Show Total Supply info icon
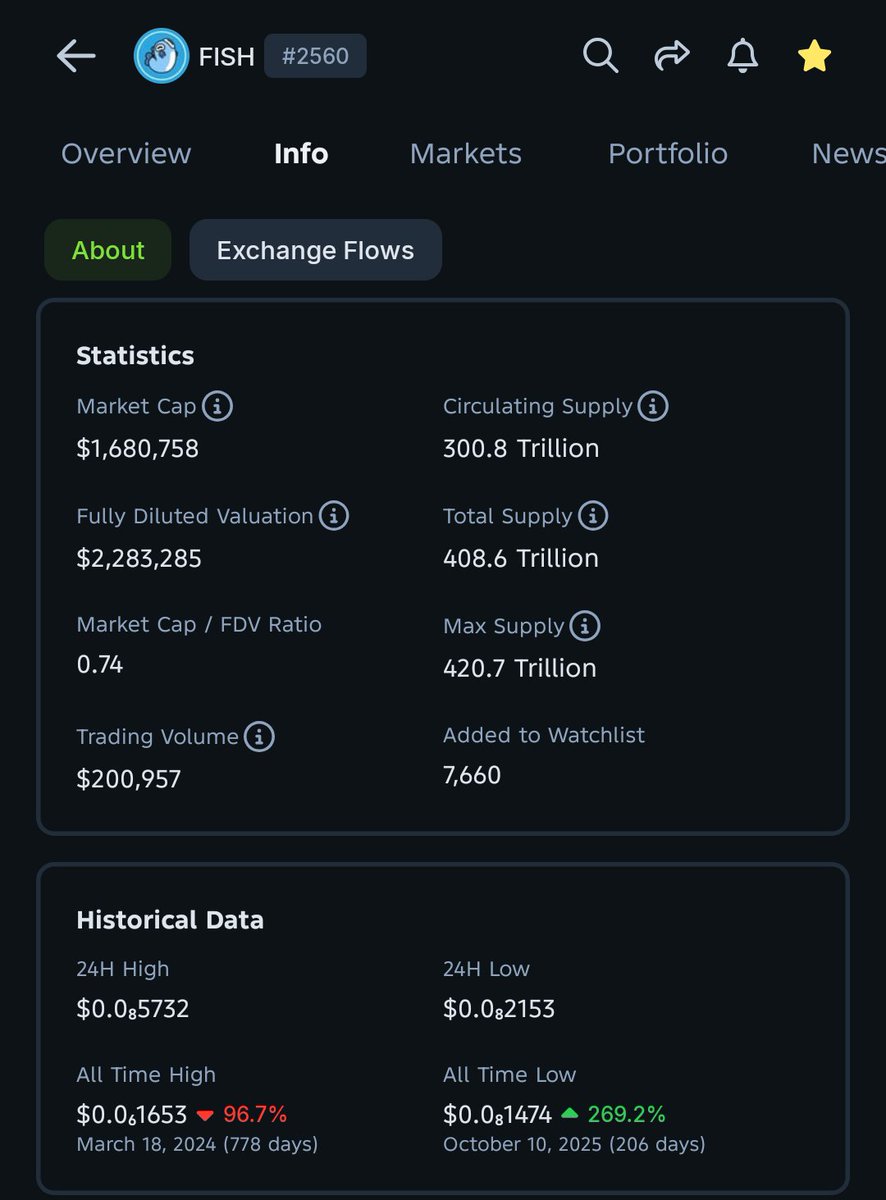 point(593,516)
